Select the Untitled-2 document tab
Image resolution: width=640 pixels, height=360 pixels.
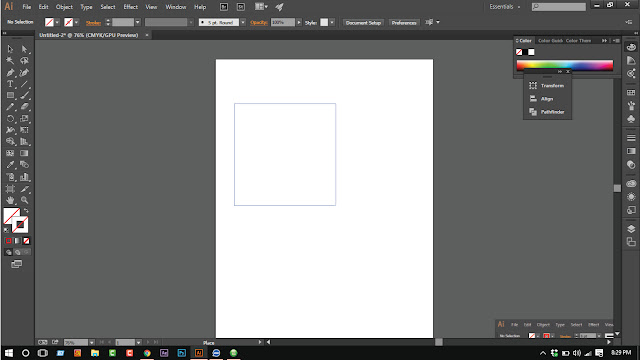pyautogui.click(x=89, y=35)
